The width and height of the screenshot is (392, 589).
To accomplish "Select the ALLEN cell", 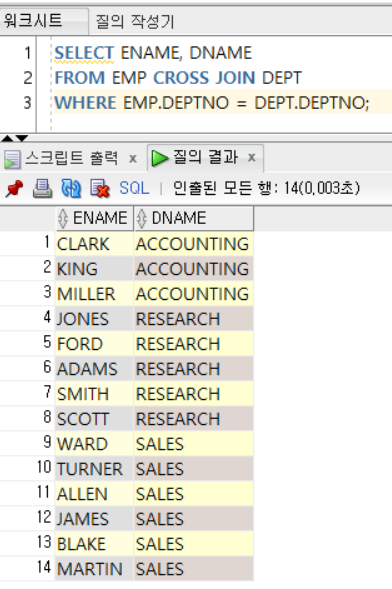I will click(x=94, y=494).
